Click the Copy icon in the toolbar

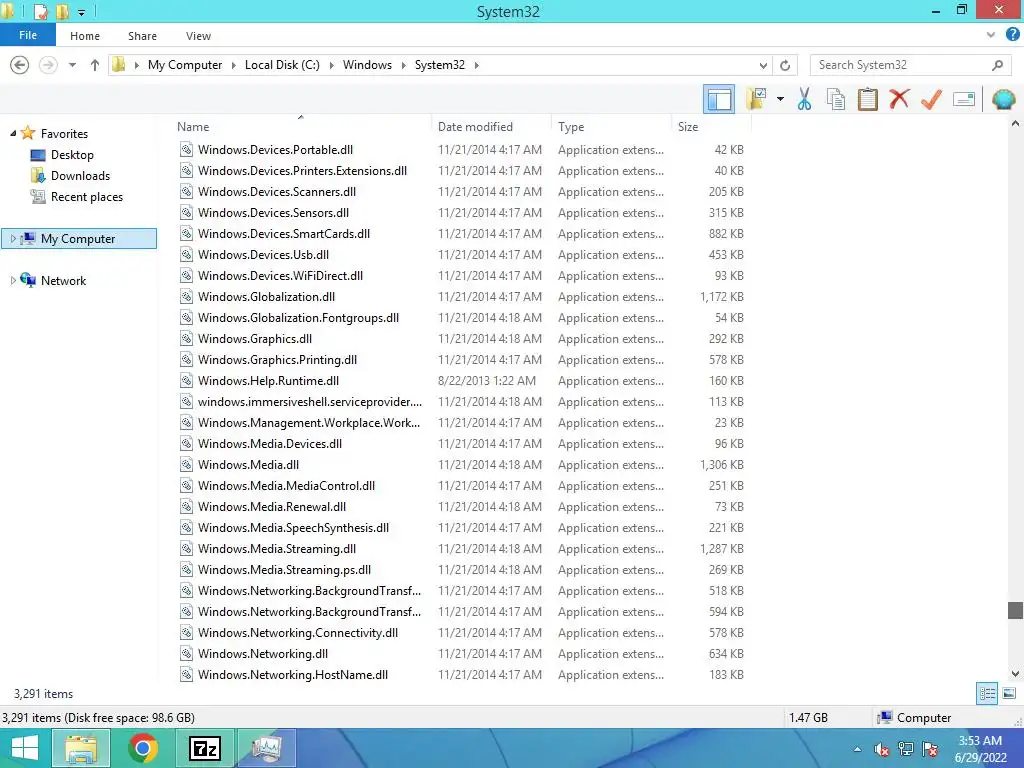pyautogui.click(x=836, y=99)
